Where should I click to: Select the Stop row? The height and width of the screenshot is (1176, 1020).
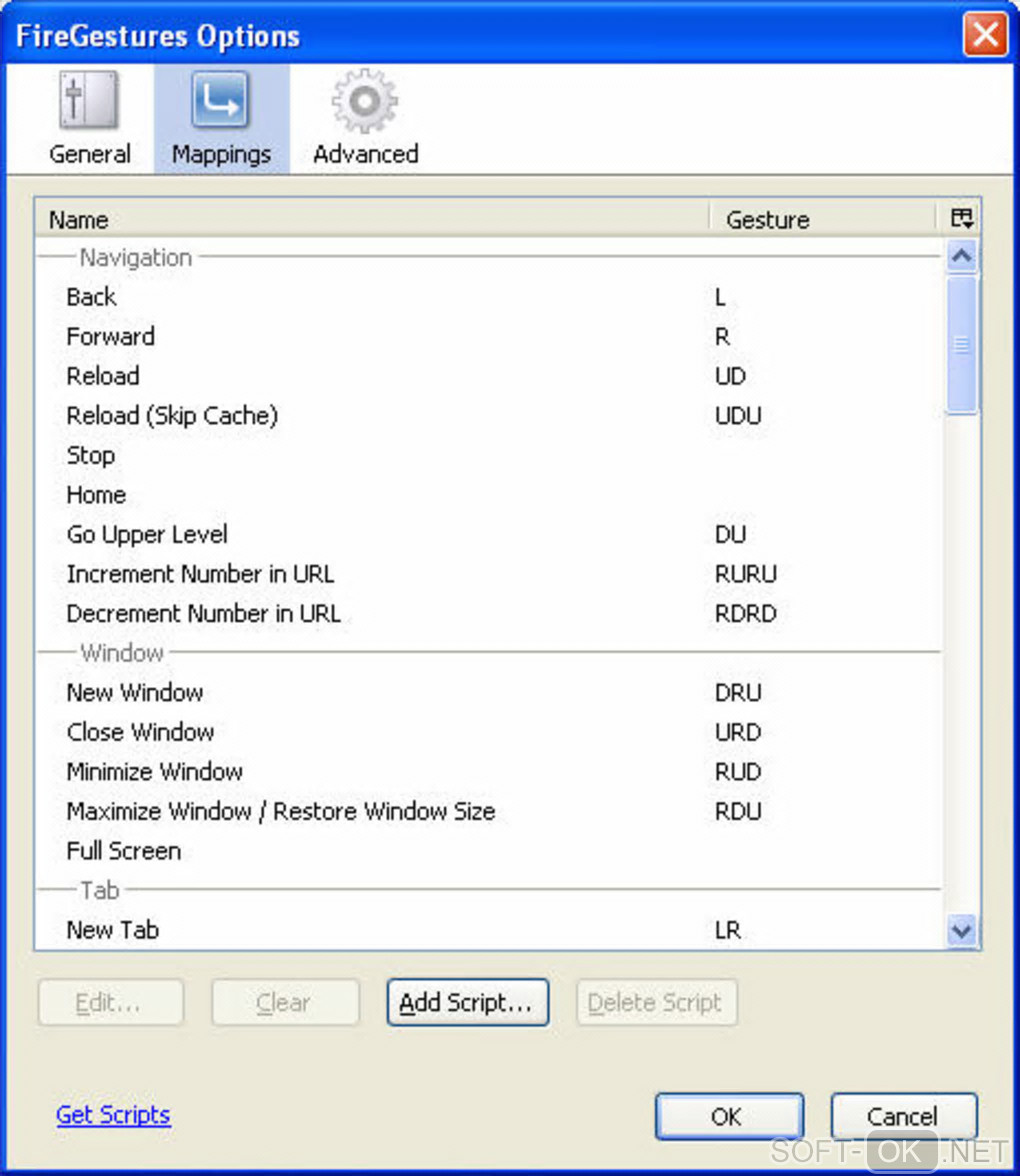pos(489,455)
